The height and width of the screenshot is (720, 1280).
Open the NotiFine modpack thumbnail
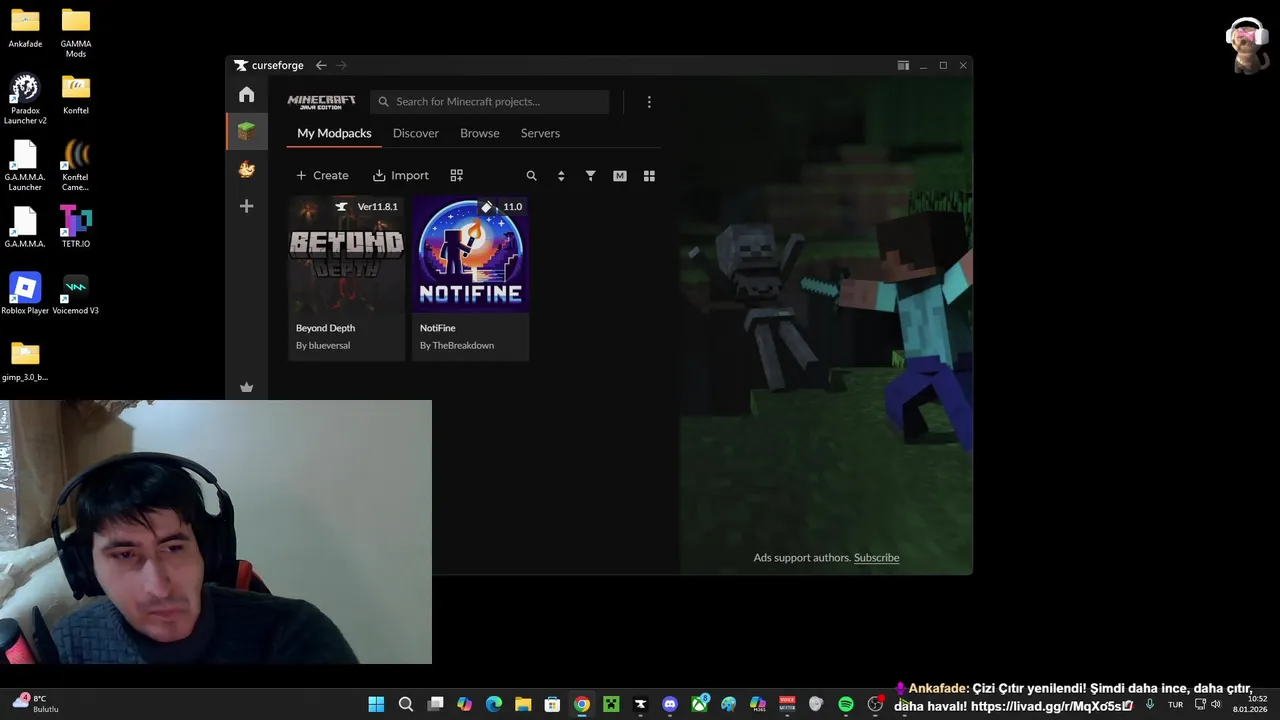[x=470, y=254]
